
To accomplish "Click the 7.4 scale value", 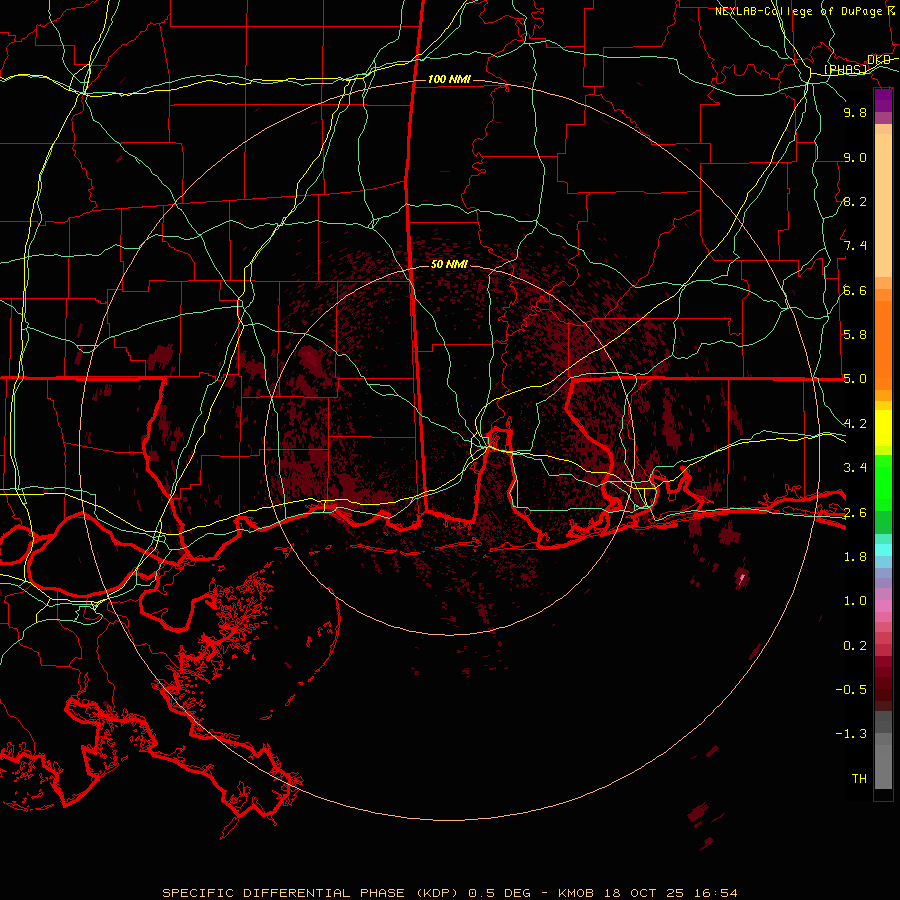I will click(x=855, y=246).
